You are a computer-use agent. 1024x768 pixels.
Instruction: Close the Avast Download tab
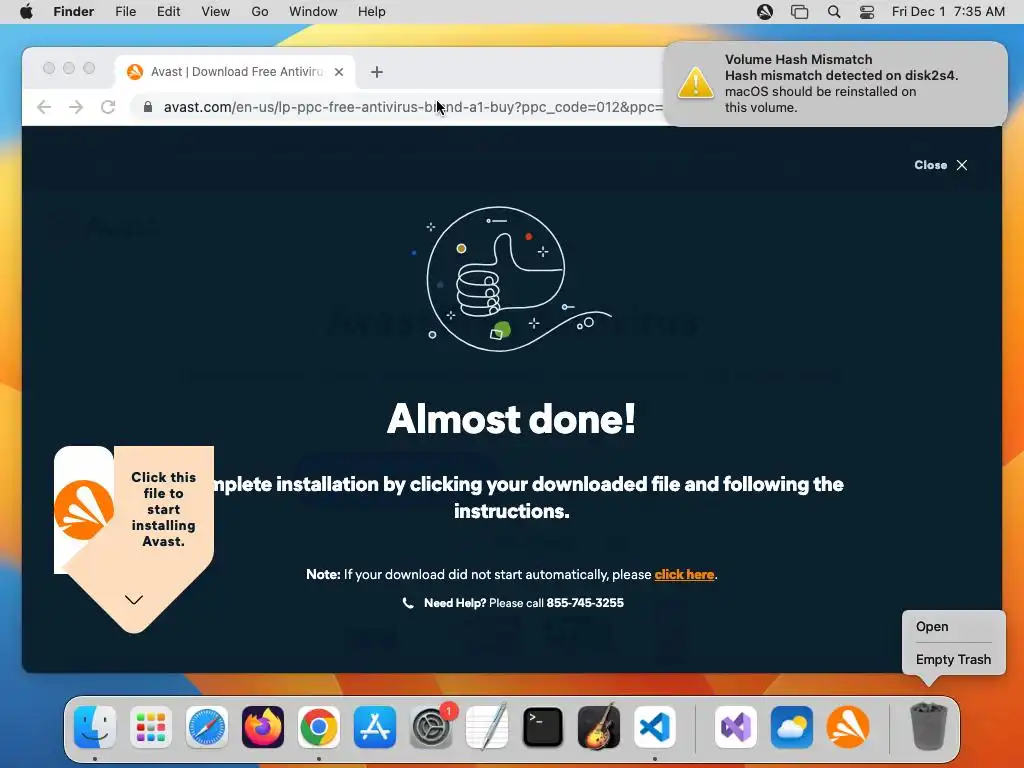(339, 72)
